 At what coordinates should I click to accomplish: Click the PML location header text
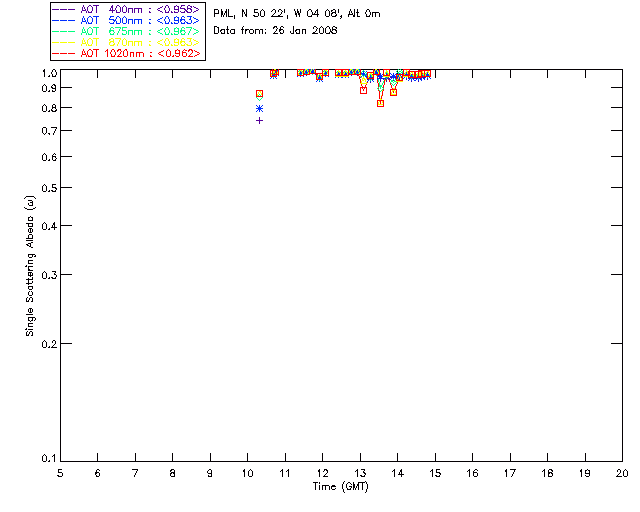click(x=297, y=14)
